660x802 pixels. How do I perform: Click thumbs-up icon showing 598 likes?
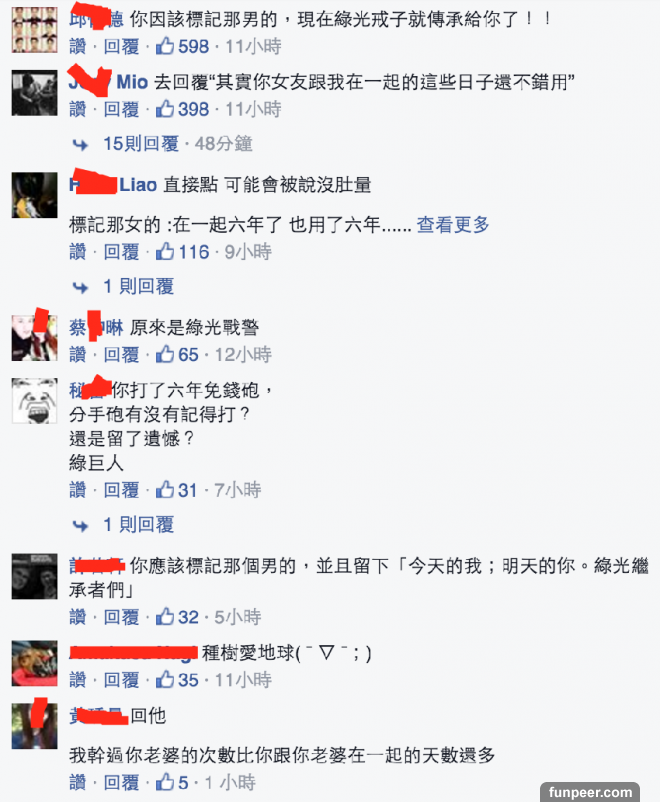click(x=165, y=46)
